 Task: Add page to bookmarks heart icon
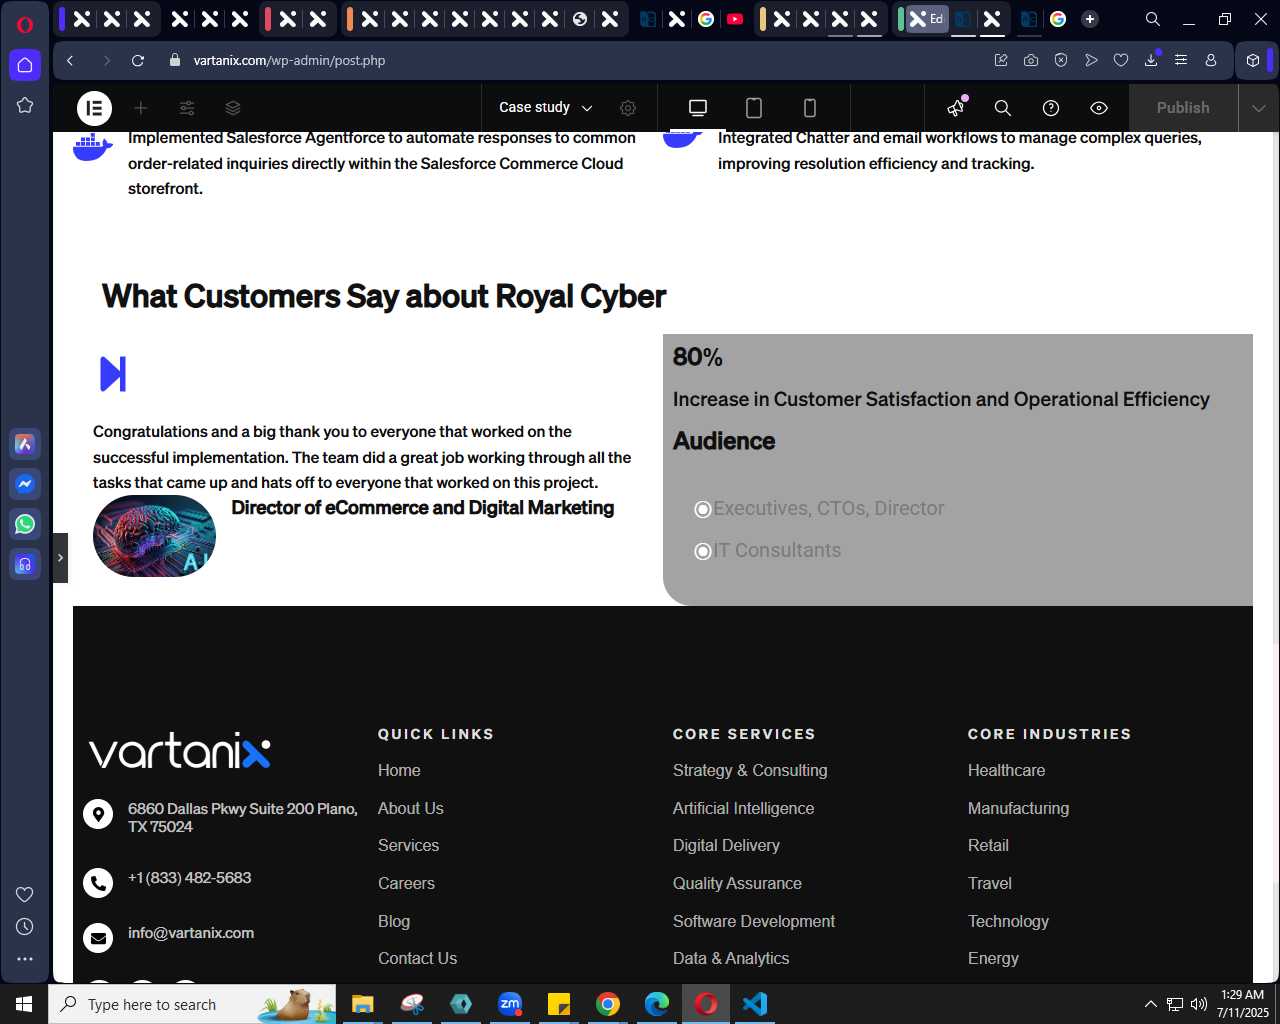pyautogui.click(x=1121, y=61)
